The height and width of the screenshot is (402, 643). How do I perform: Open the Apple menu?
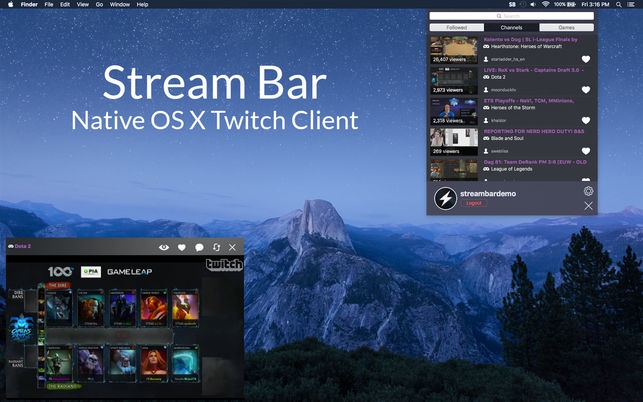click(x=11, y=5)
